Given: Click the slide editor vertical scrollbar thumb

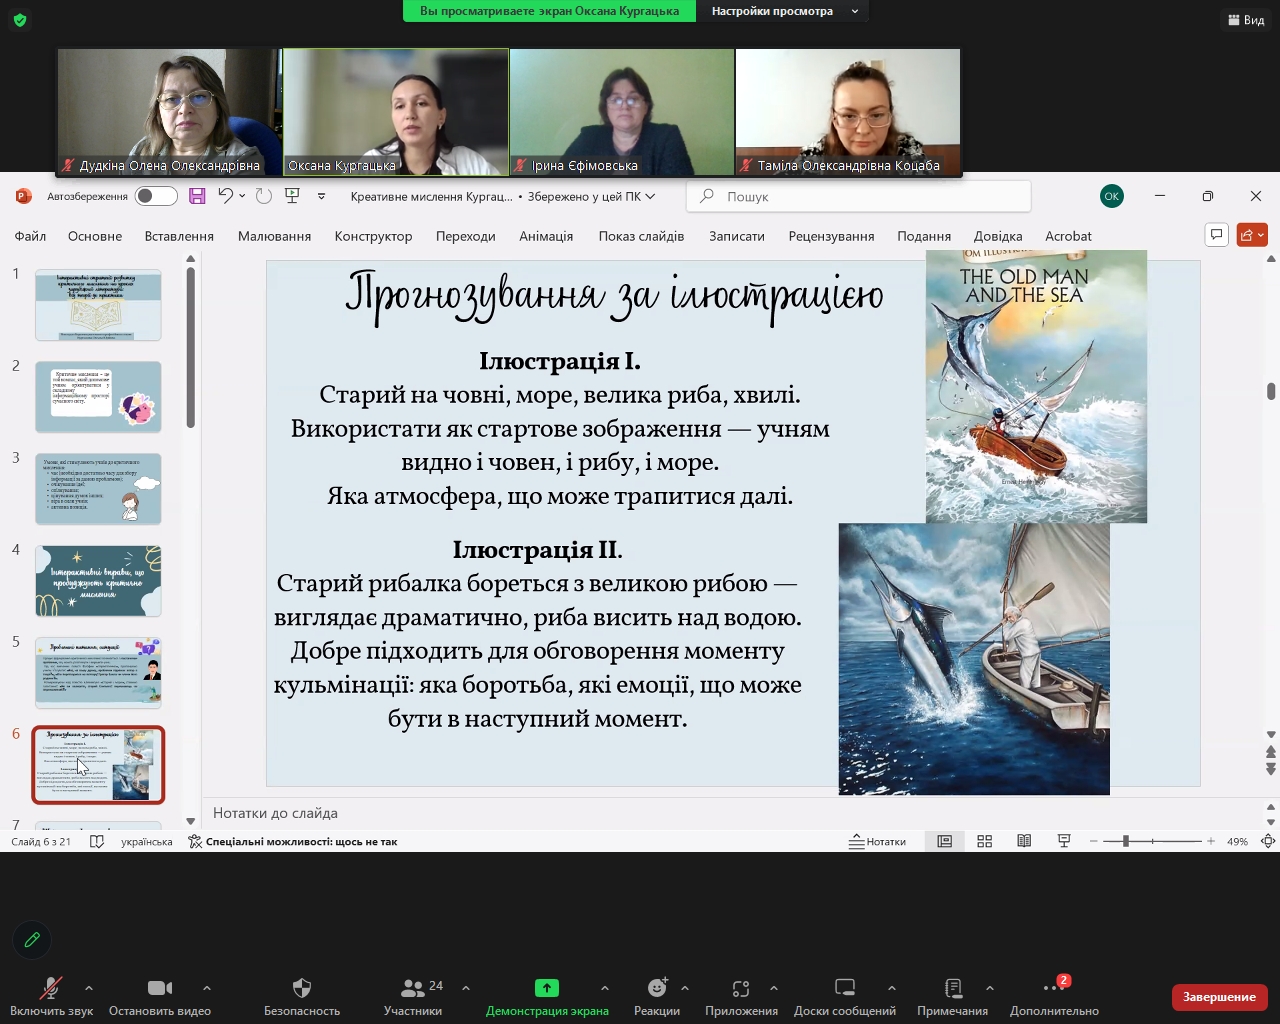Looking at the screenshot, I should point(1271,391).
